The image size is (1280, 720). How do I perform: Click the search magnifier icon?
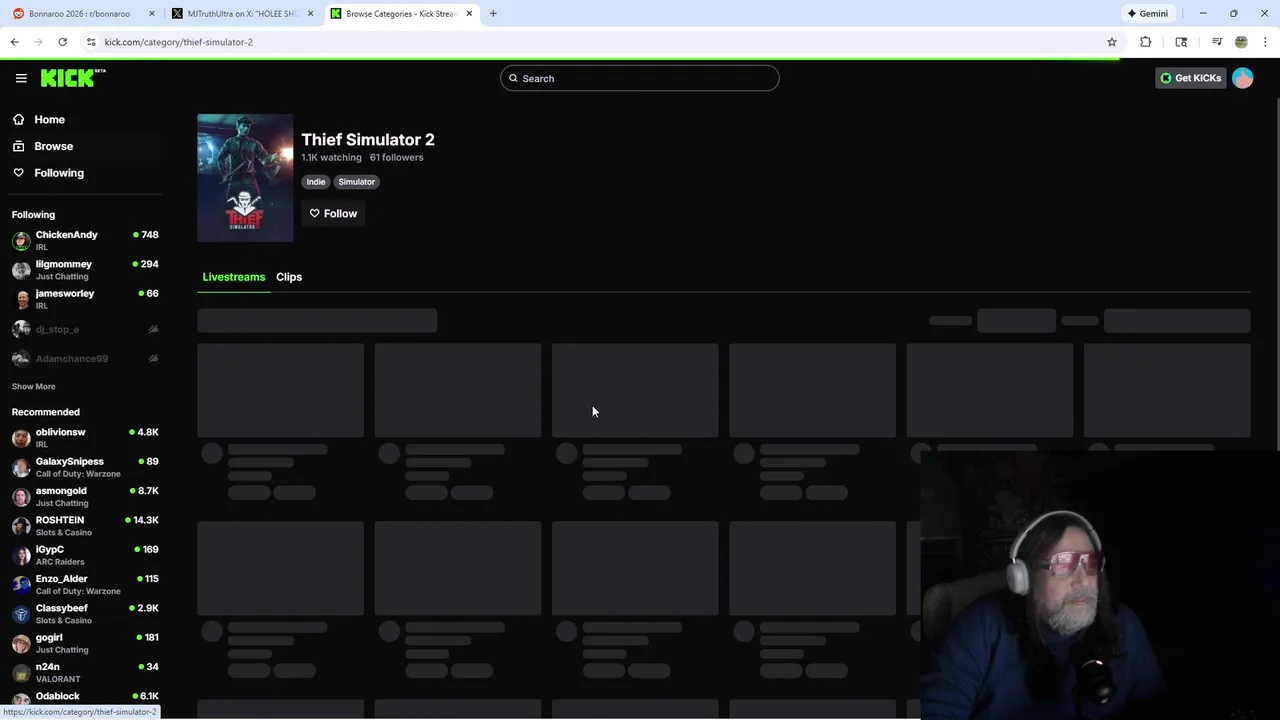tap(514, 78)
